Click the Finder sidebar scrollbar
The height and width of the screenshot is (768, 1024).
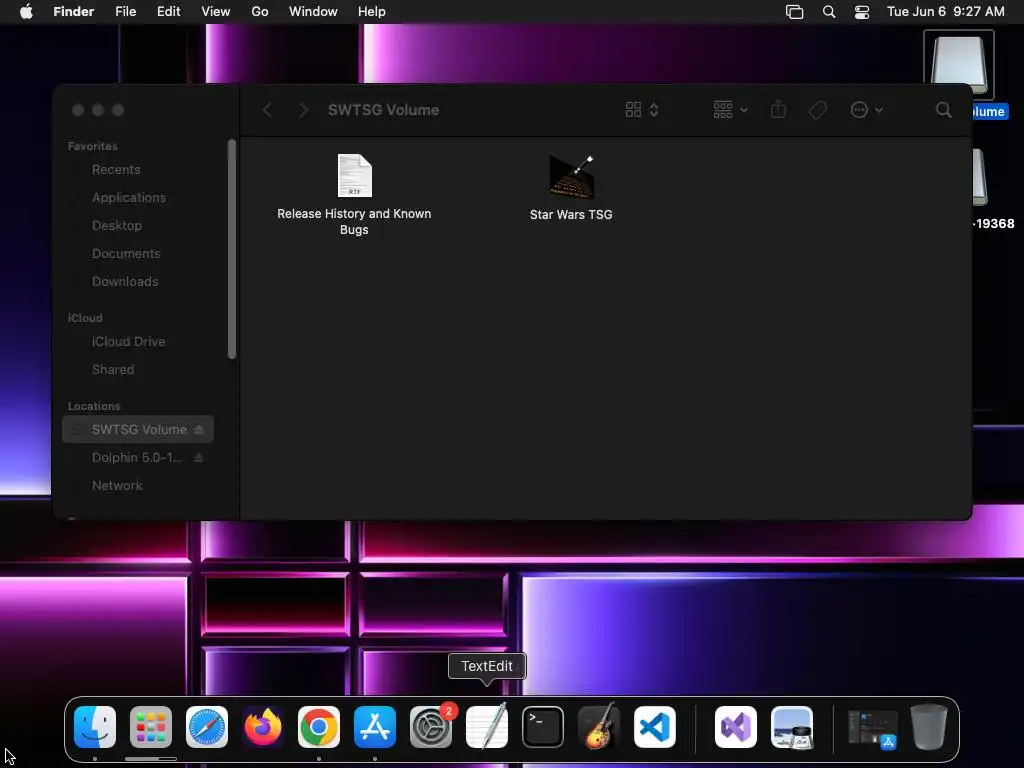pos(231,249)
